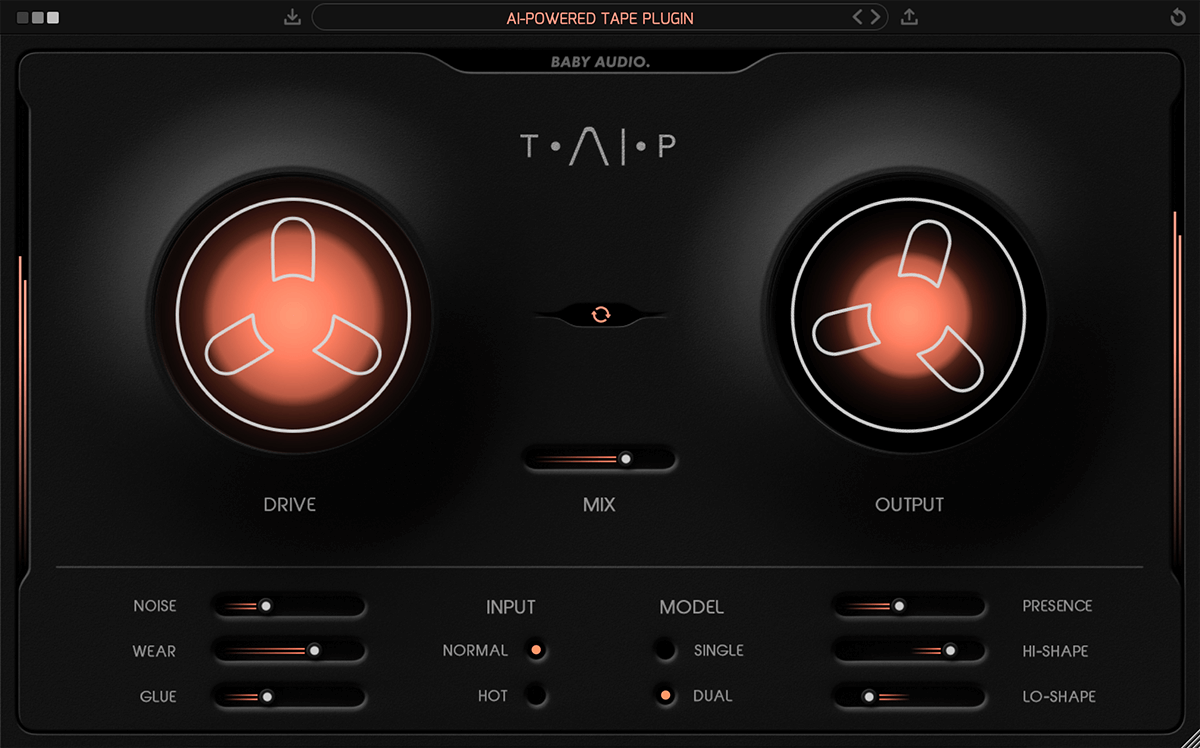Select HOT input radio button

(x=537, y=695)
